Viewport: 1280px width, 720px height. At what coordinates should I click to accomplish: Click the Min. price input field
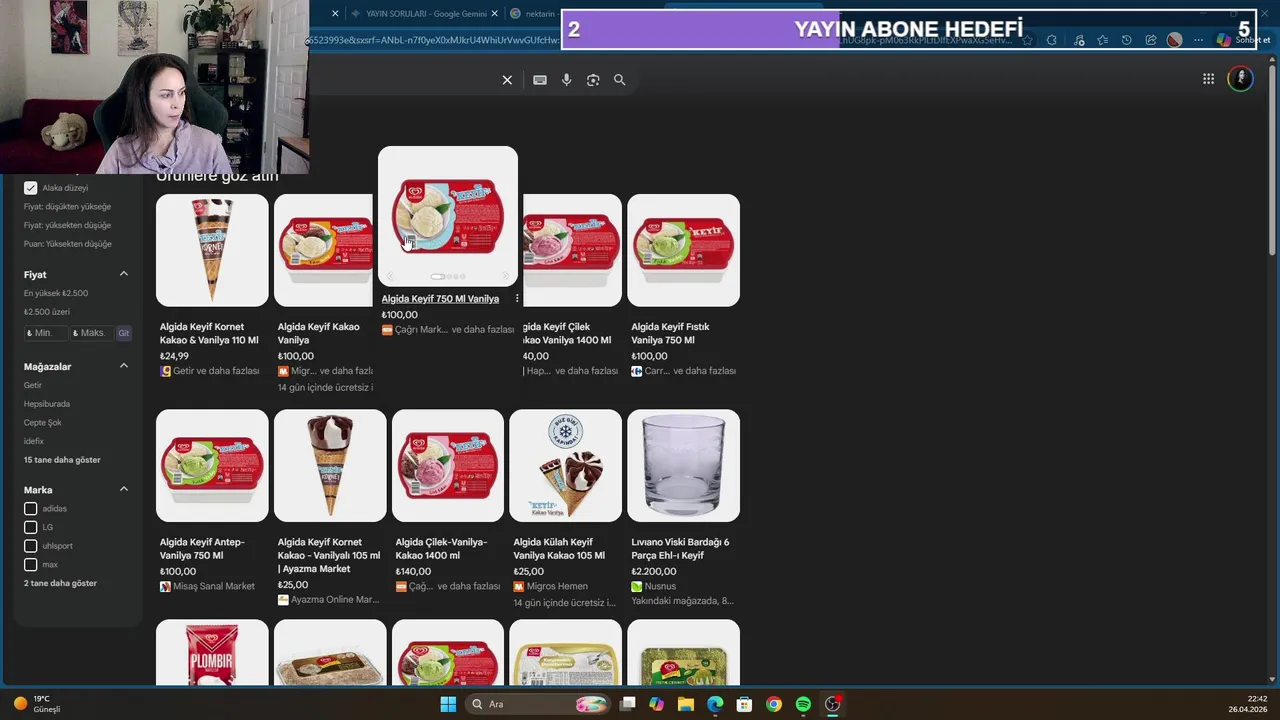tap(46, 333)
